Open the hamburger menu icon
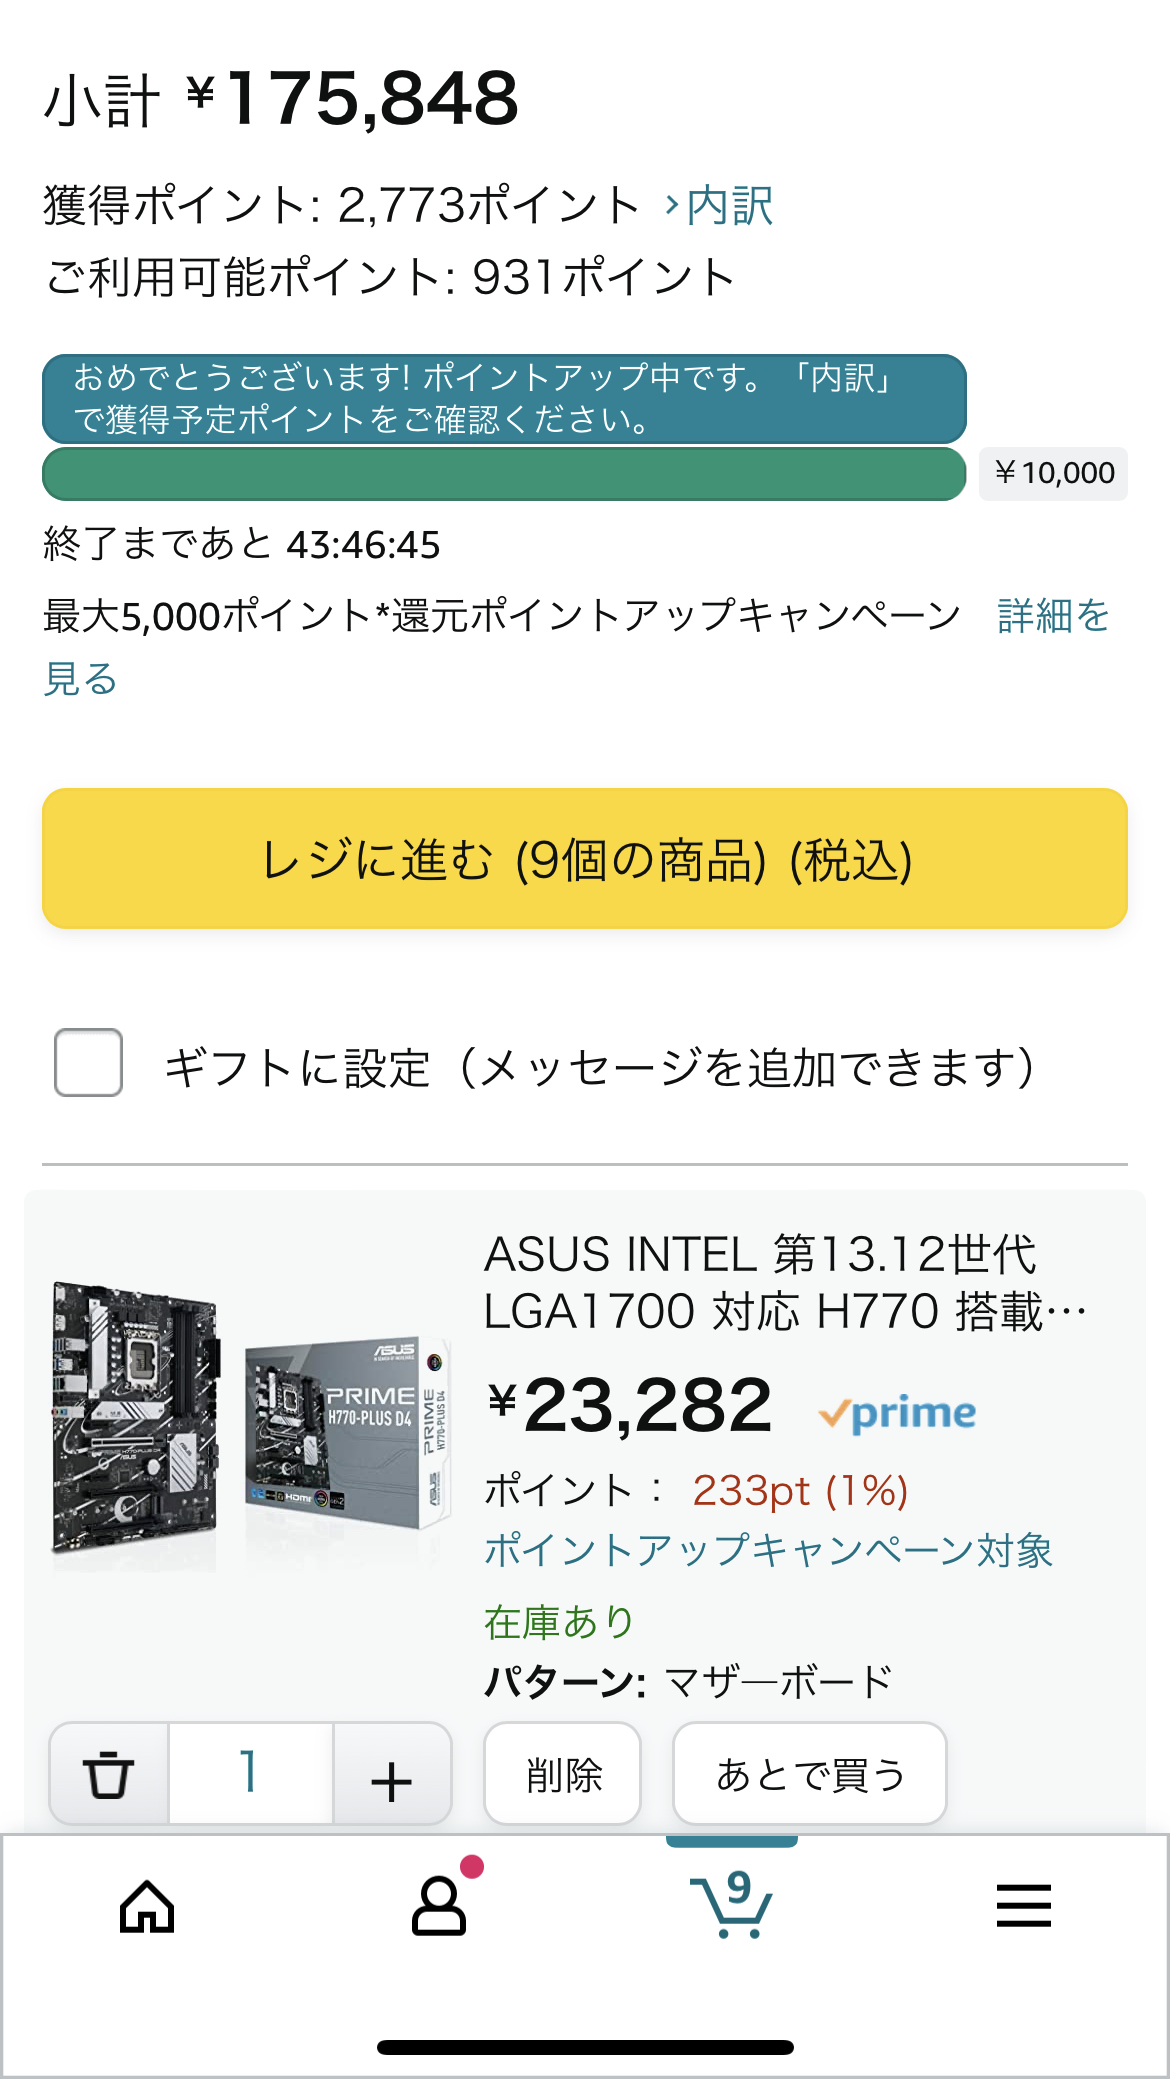The height and width of the screenshot is (2079, 1170). [x=1023, y=1906]
